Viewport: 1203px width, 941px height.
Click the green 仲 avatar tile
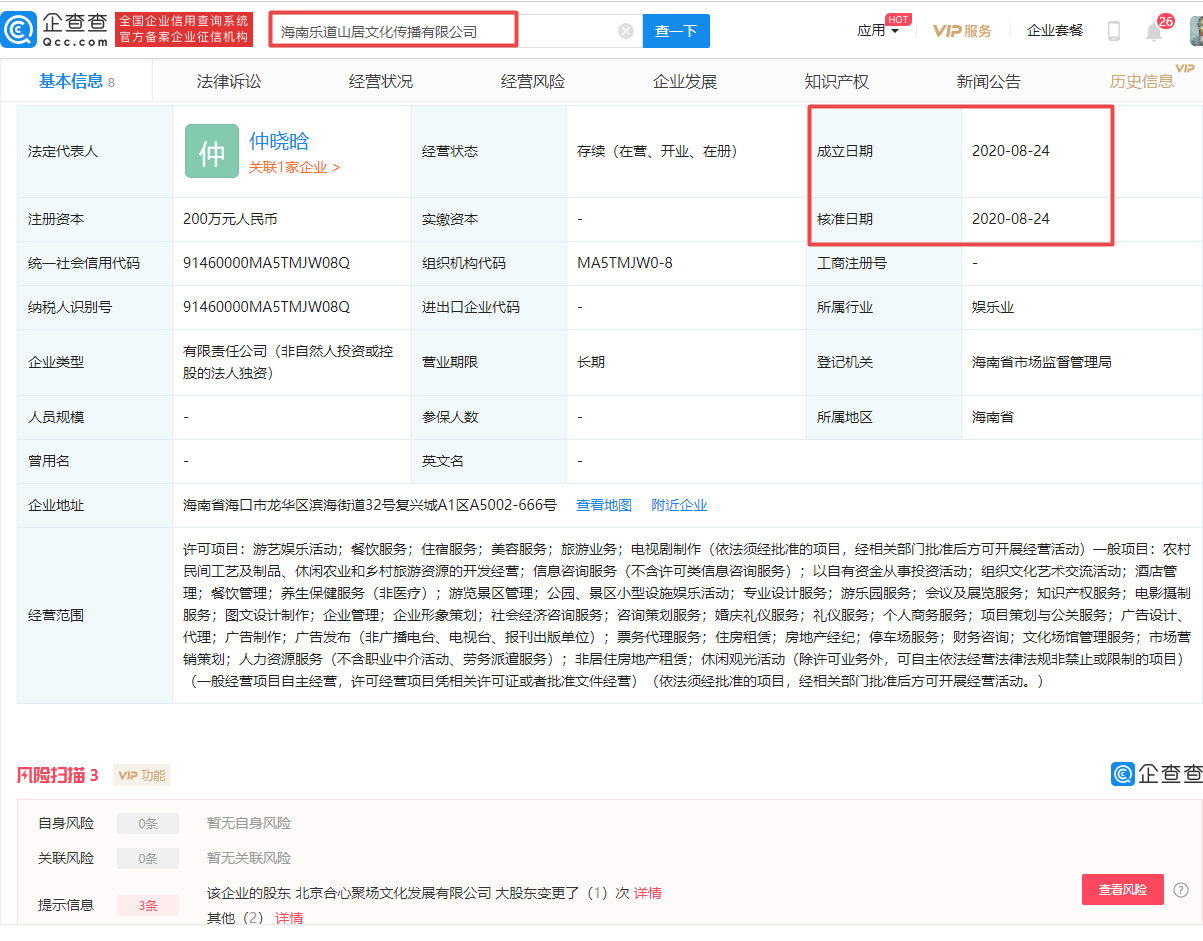(212, 151)
